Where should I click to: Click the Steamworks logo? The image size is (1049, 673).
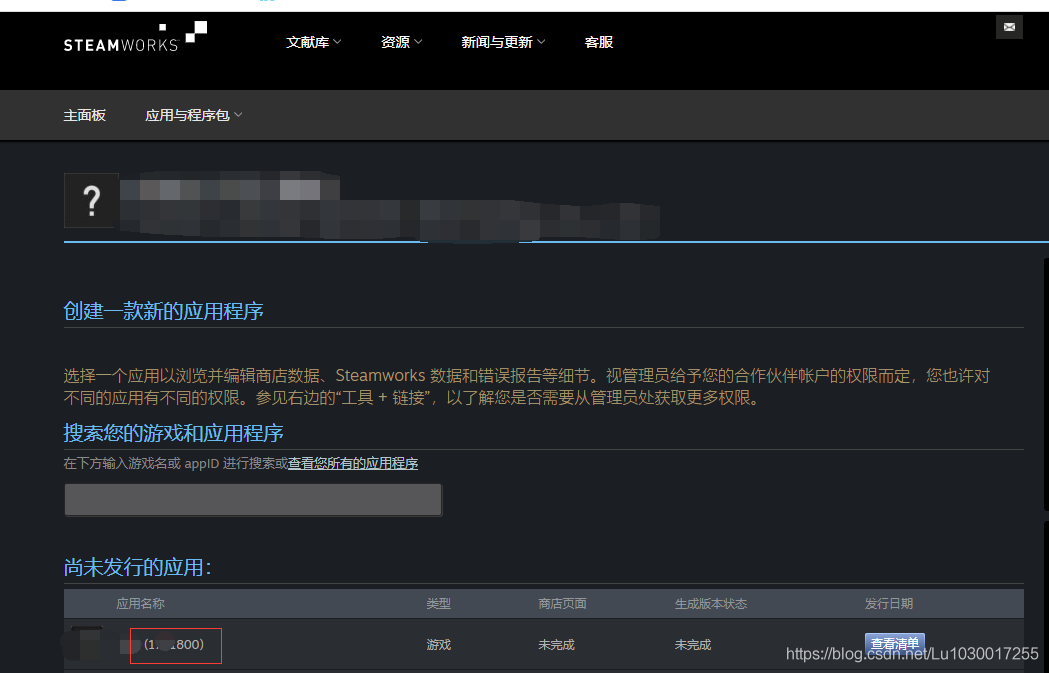tap(135, 37)
